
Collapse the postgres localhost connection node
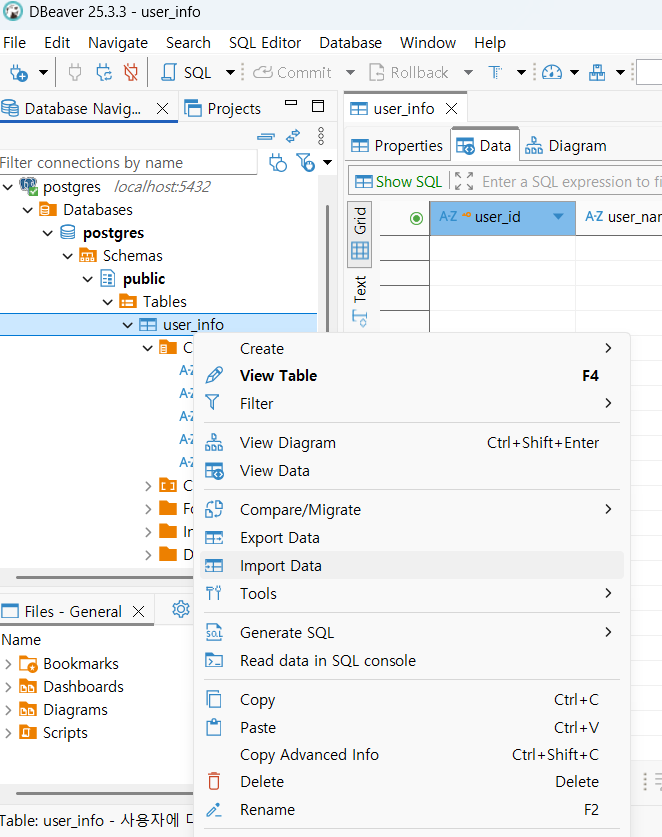(8, 187)
